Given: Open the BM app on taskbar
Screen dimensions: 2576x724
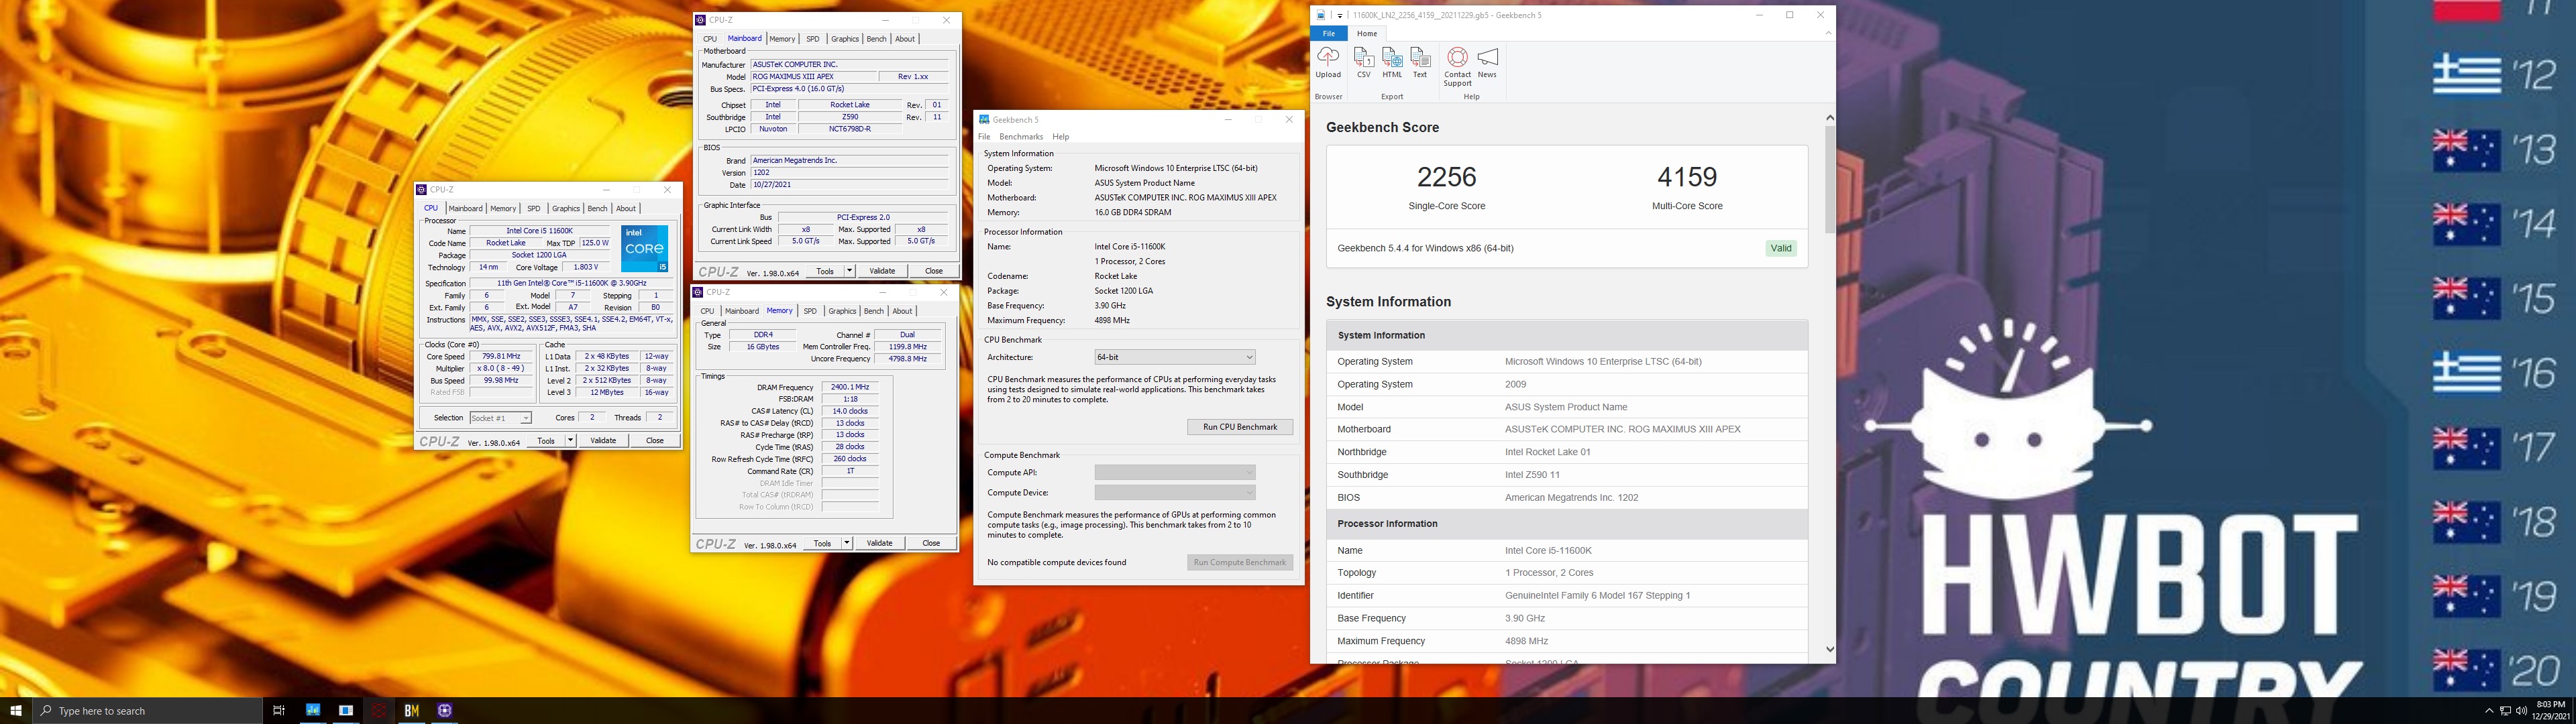Looking at the screenshot, I should [411, 711].
